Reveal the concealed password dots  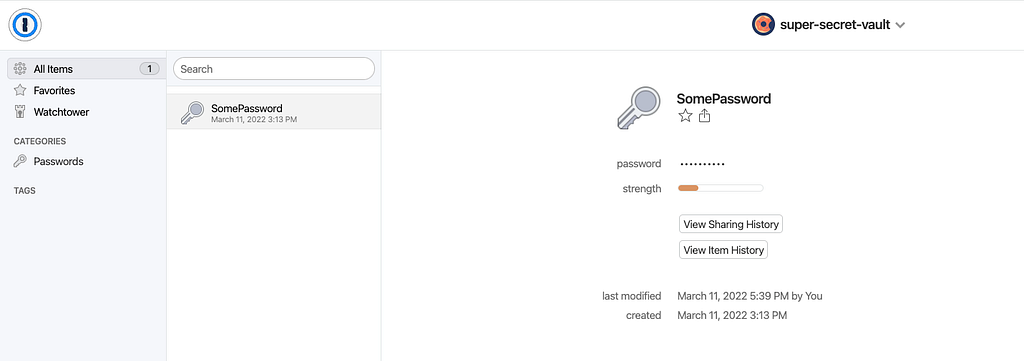point(702,164)
